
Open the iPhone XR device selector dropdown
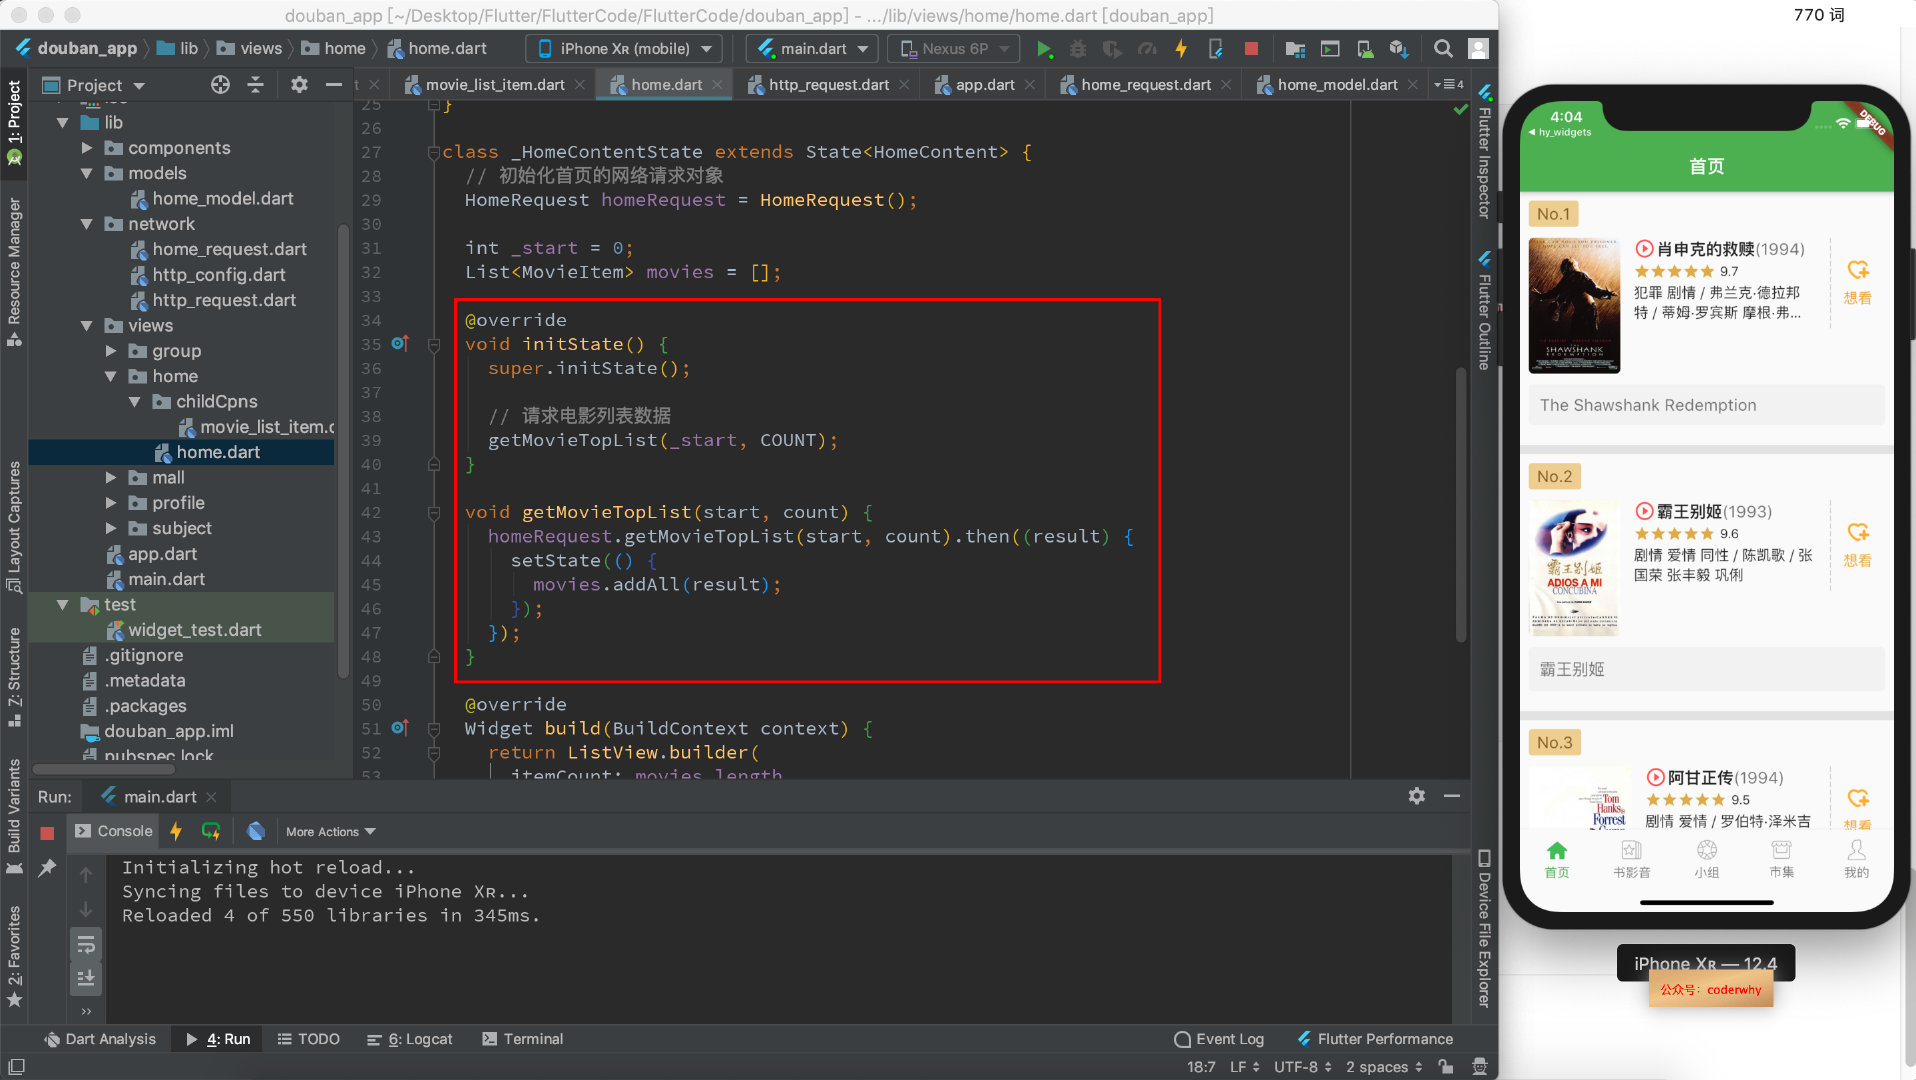(x=624, y=48)
